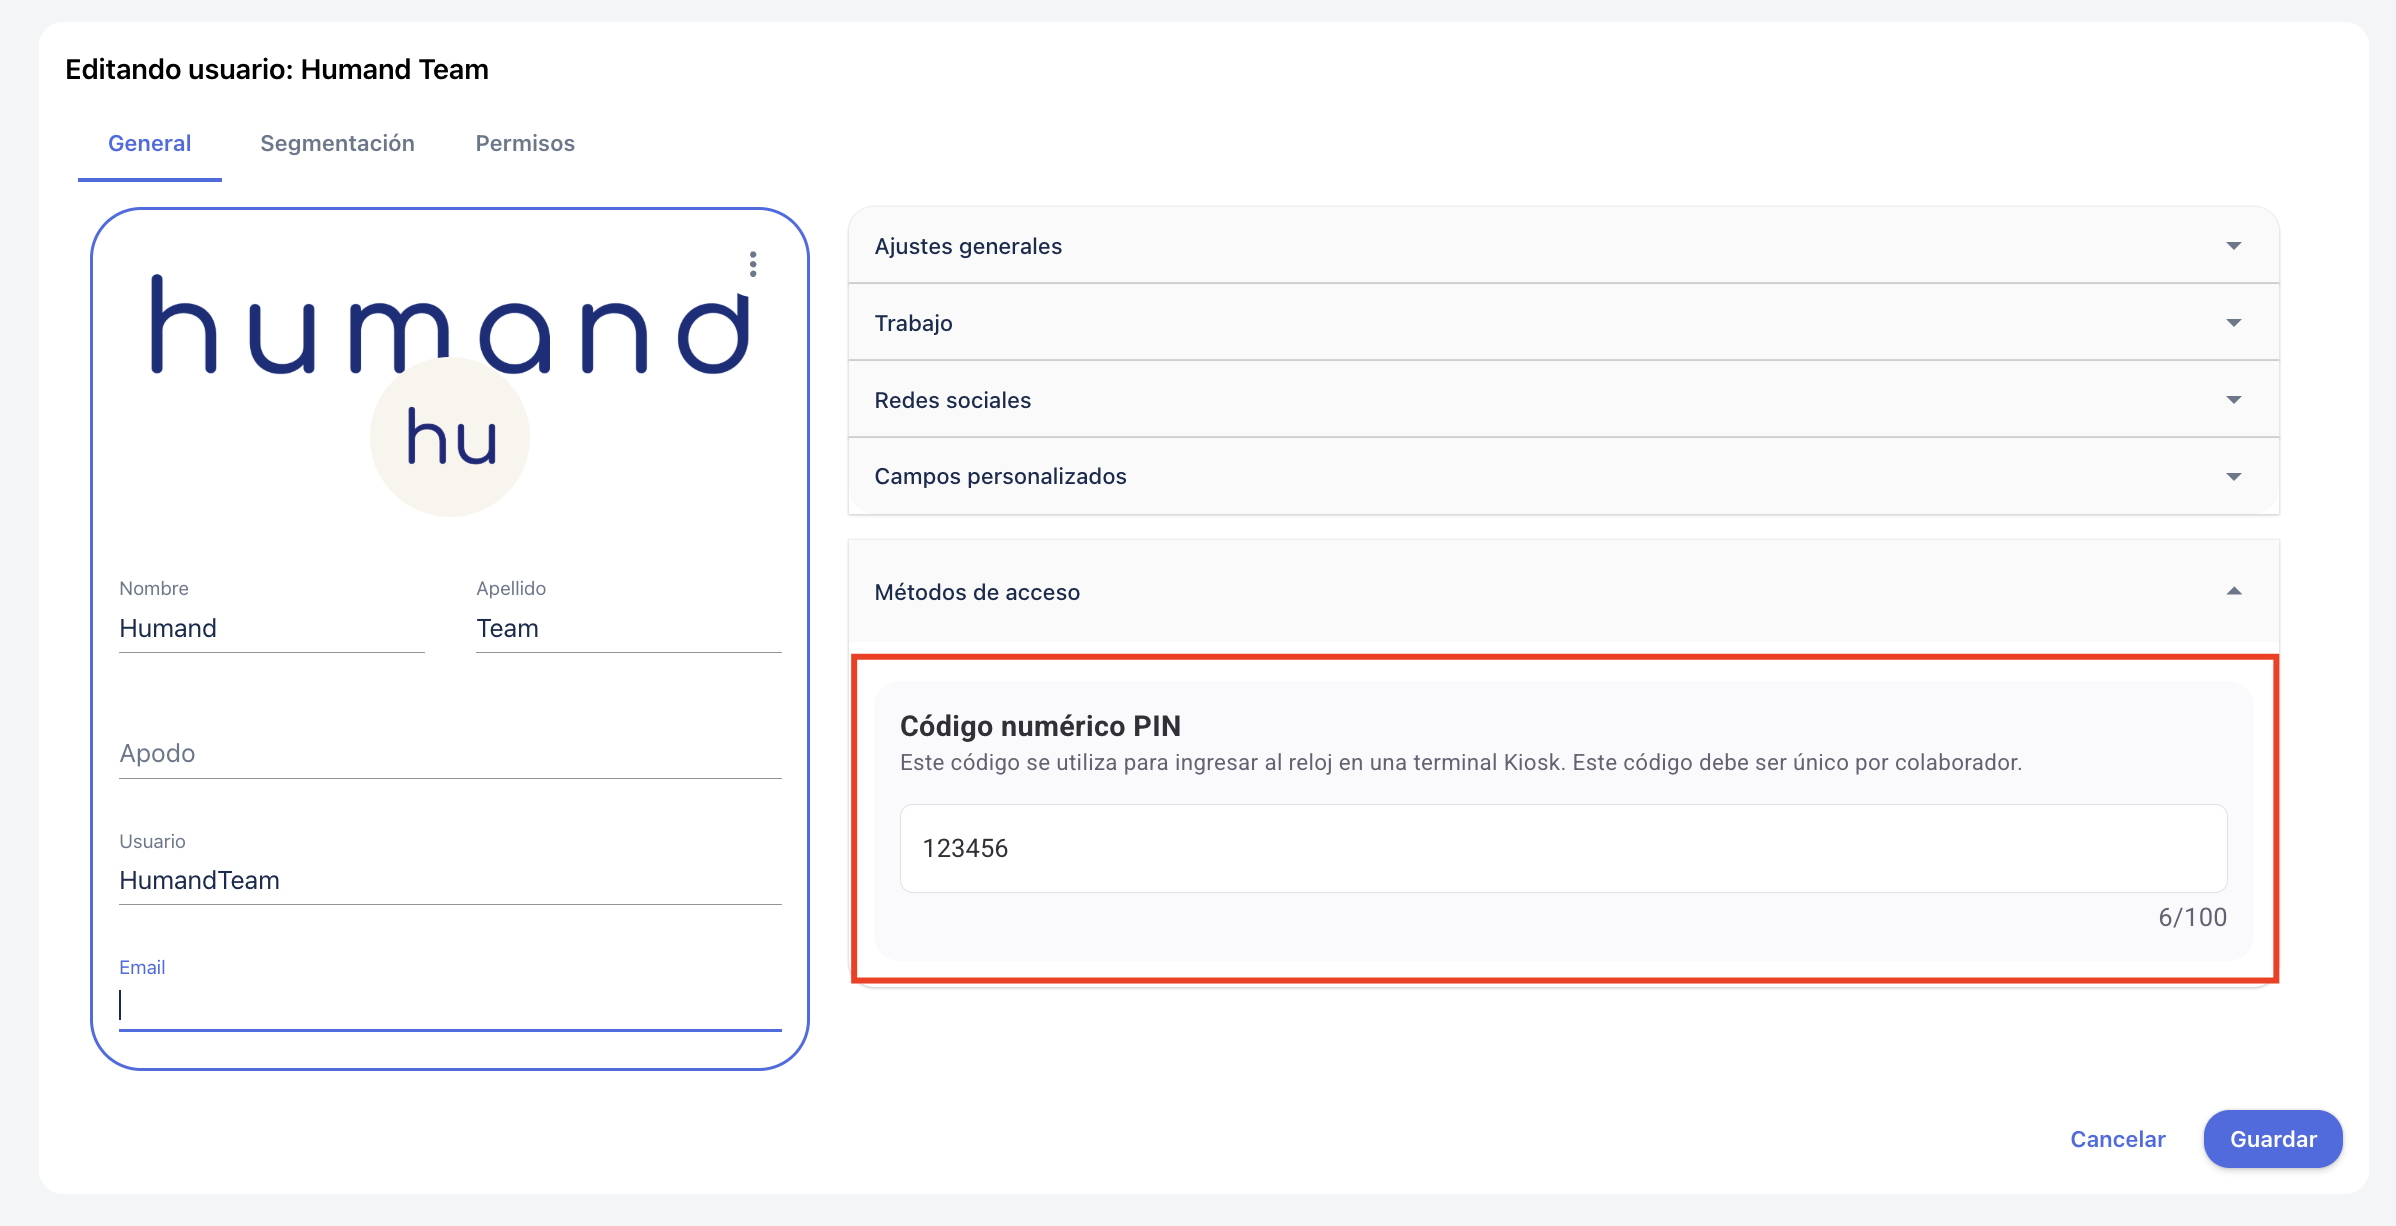The width and height of the screenshot is (2396, 1226).
Task: Click the Cancelar link
Action: pyautogui.click(x=2117, y=1139)
